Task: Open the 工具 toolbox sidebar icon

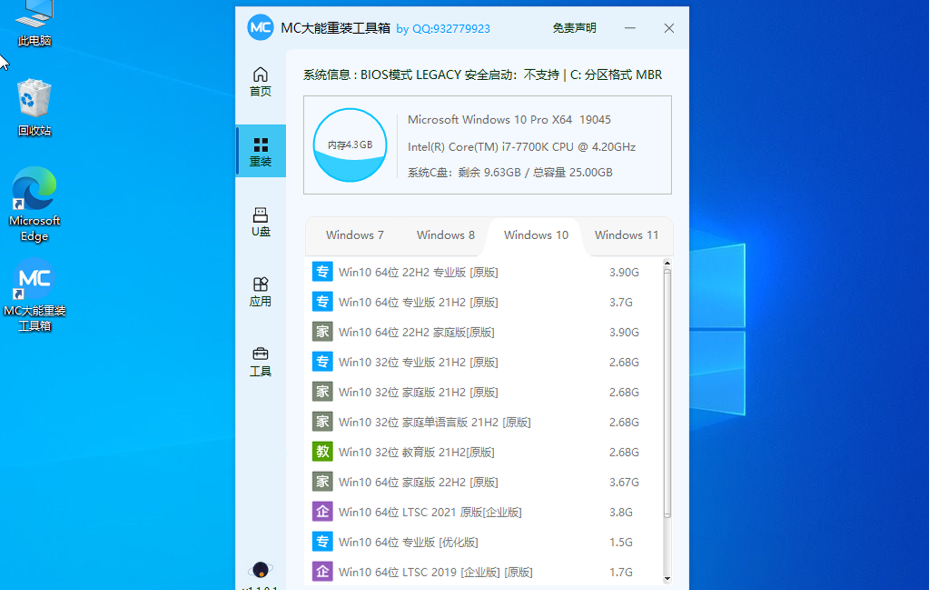Action: 260,362
